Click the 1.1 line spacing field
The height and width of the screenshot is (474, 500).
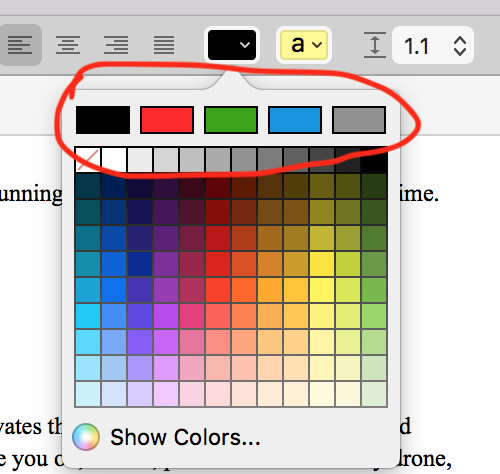[433, 45]
